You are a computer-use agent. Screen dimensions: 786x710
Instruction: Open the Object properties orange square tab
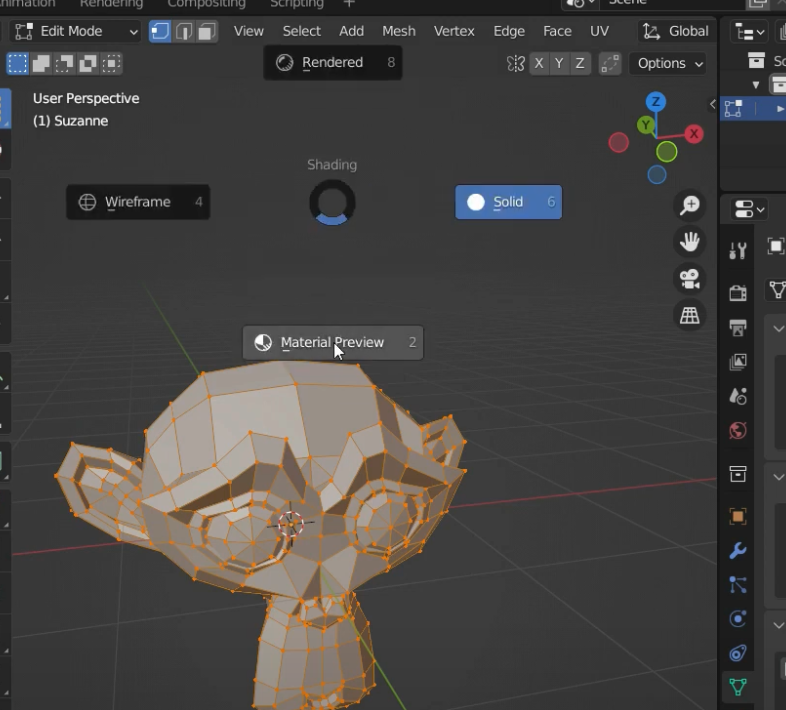[x=738, y=517]
